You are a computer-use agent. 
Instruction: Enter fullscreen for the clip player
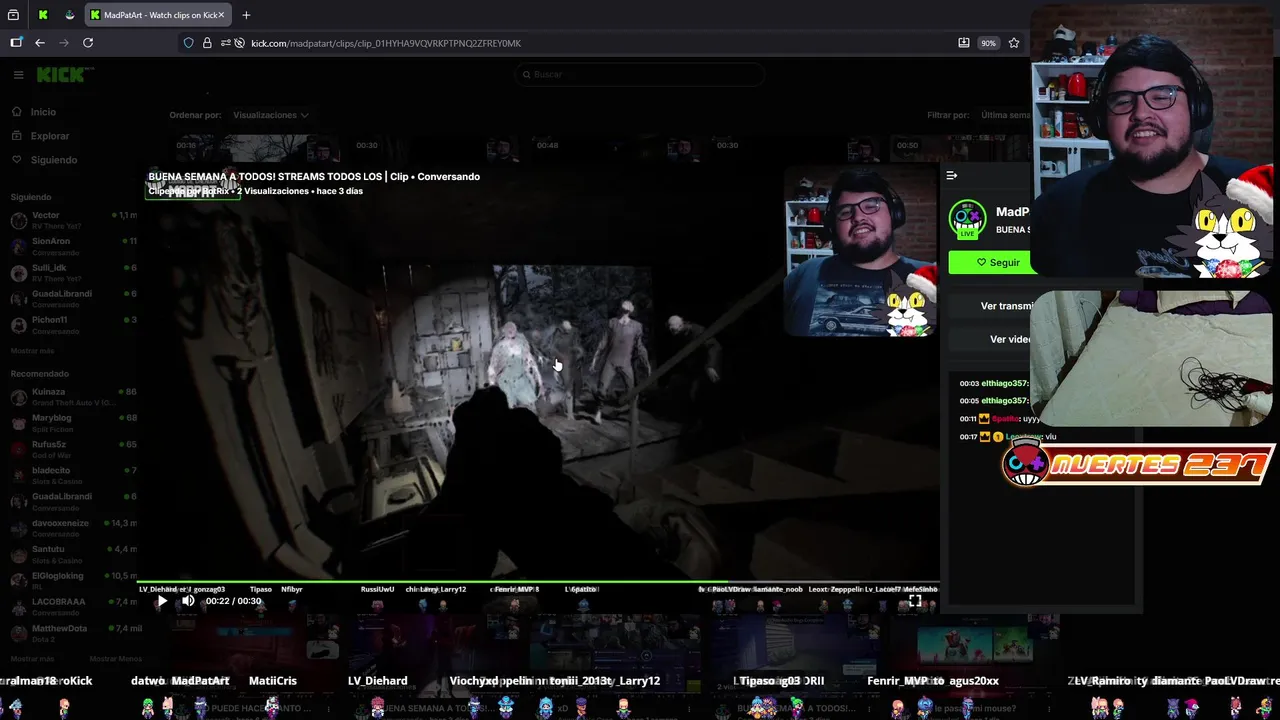915,601
